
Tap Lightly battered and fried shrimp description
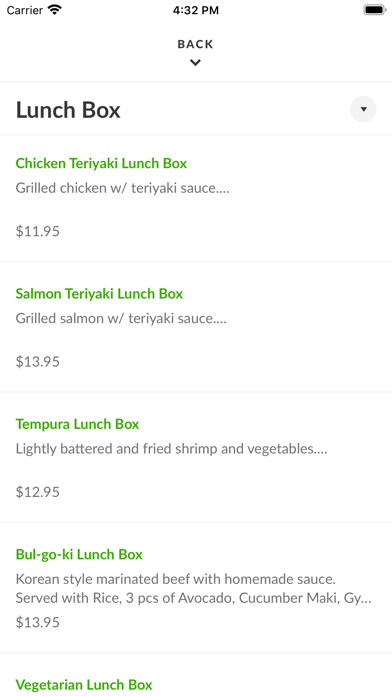pyautogui.click(x=171, y=449)
